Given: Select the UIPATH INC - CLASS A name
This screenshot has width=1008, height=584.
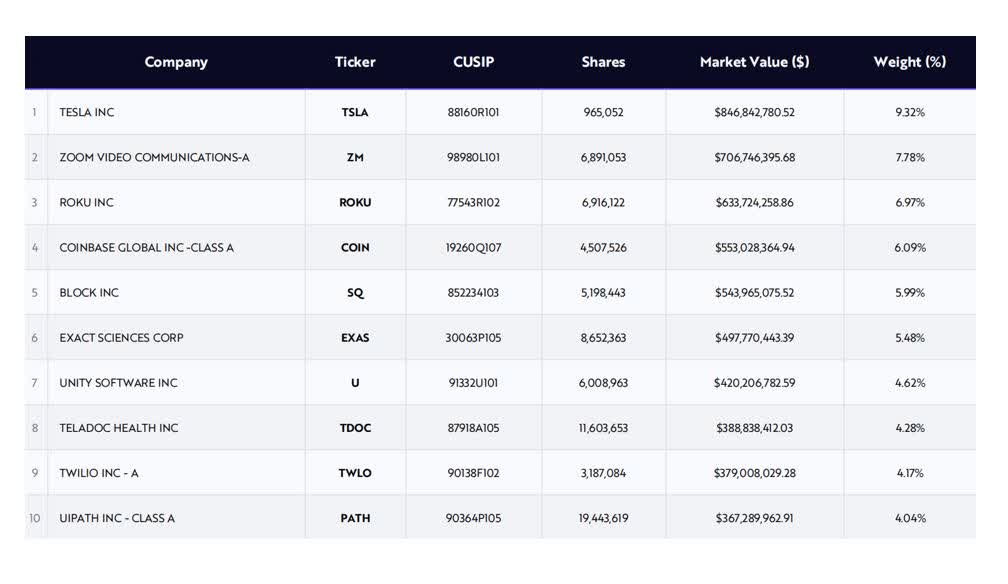Looking at the screenshot, I should pos(117,518).
